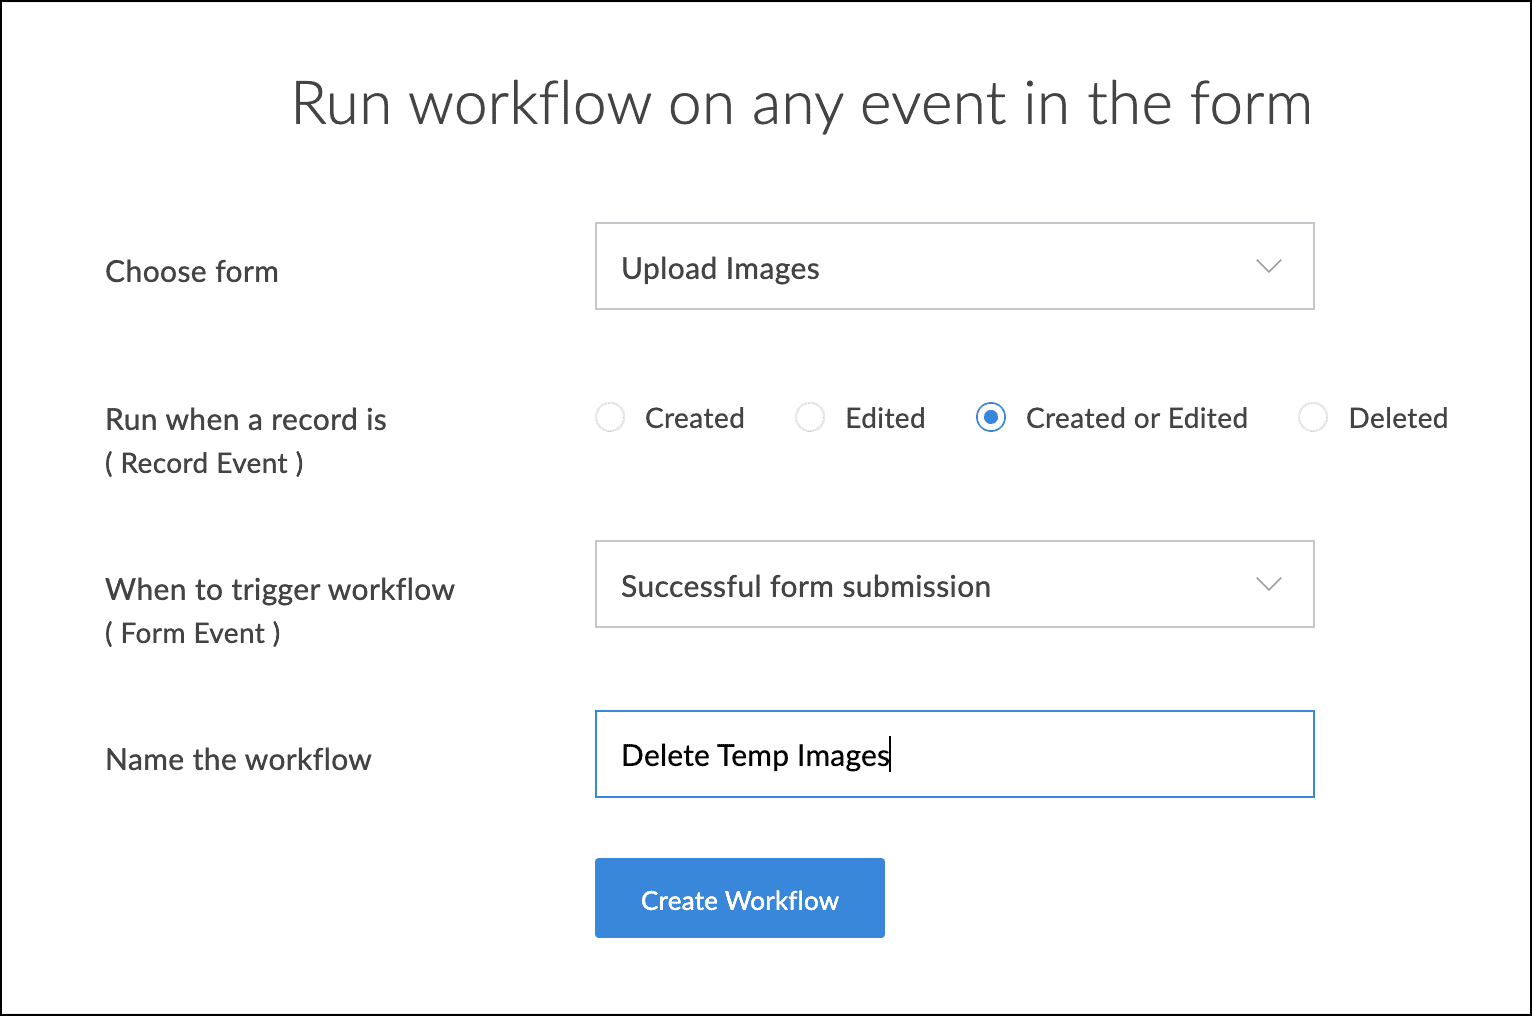Click the chevron in the Successful form submission box
The height and width of the screenshot is (1016, 1532).
click(x=1268, y=585)
